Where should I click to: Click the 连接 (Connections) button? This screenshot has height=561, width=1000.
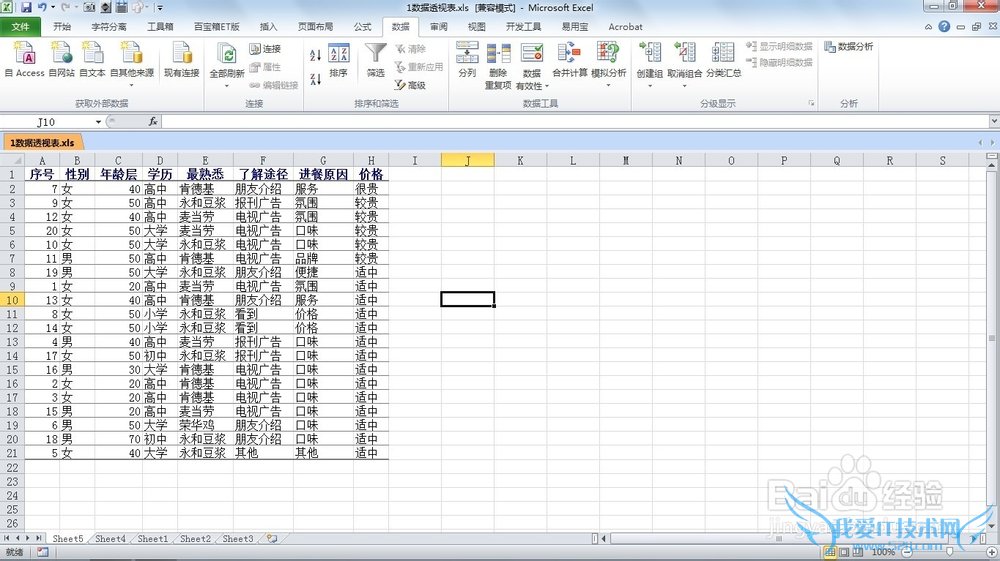click(x=265, y=49)
